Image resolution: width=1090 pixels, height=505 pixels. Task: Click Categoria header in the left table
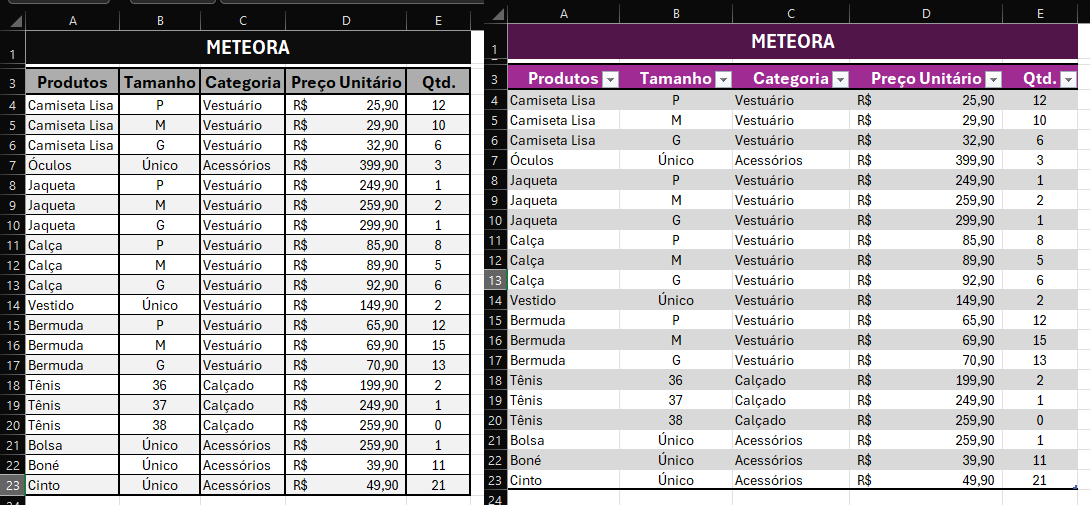(242, 82)
